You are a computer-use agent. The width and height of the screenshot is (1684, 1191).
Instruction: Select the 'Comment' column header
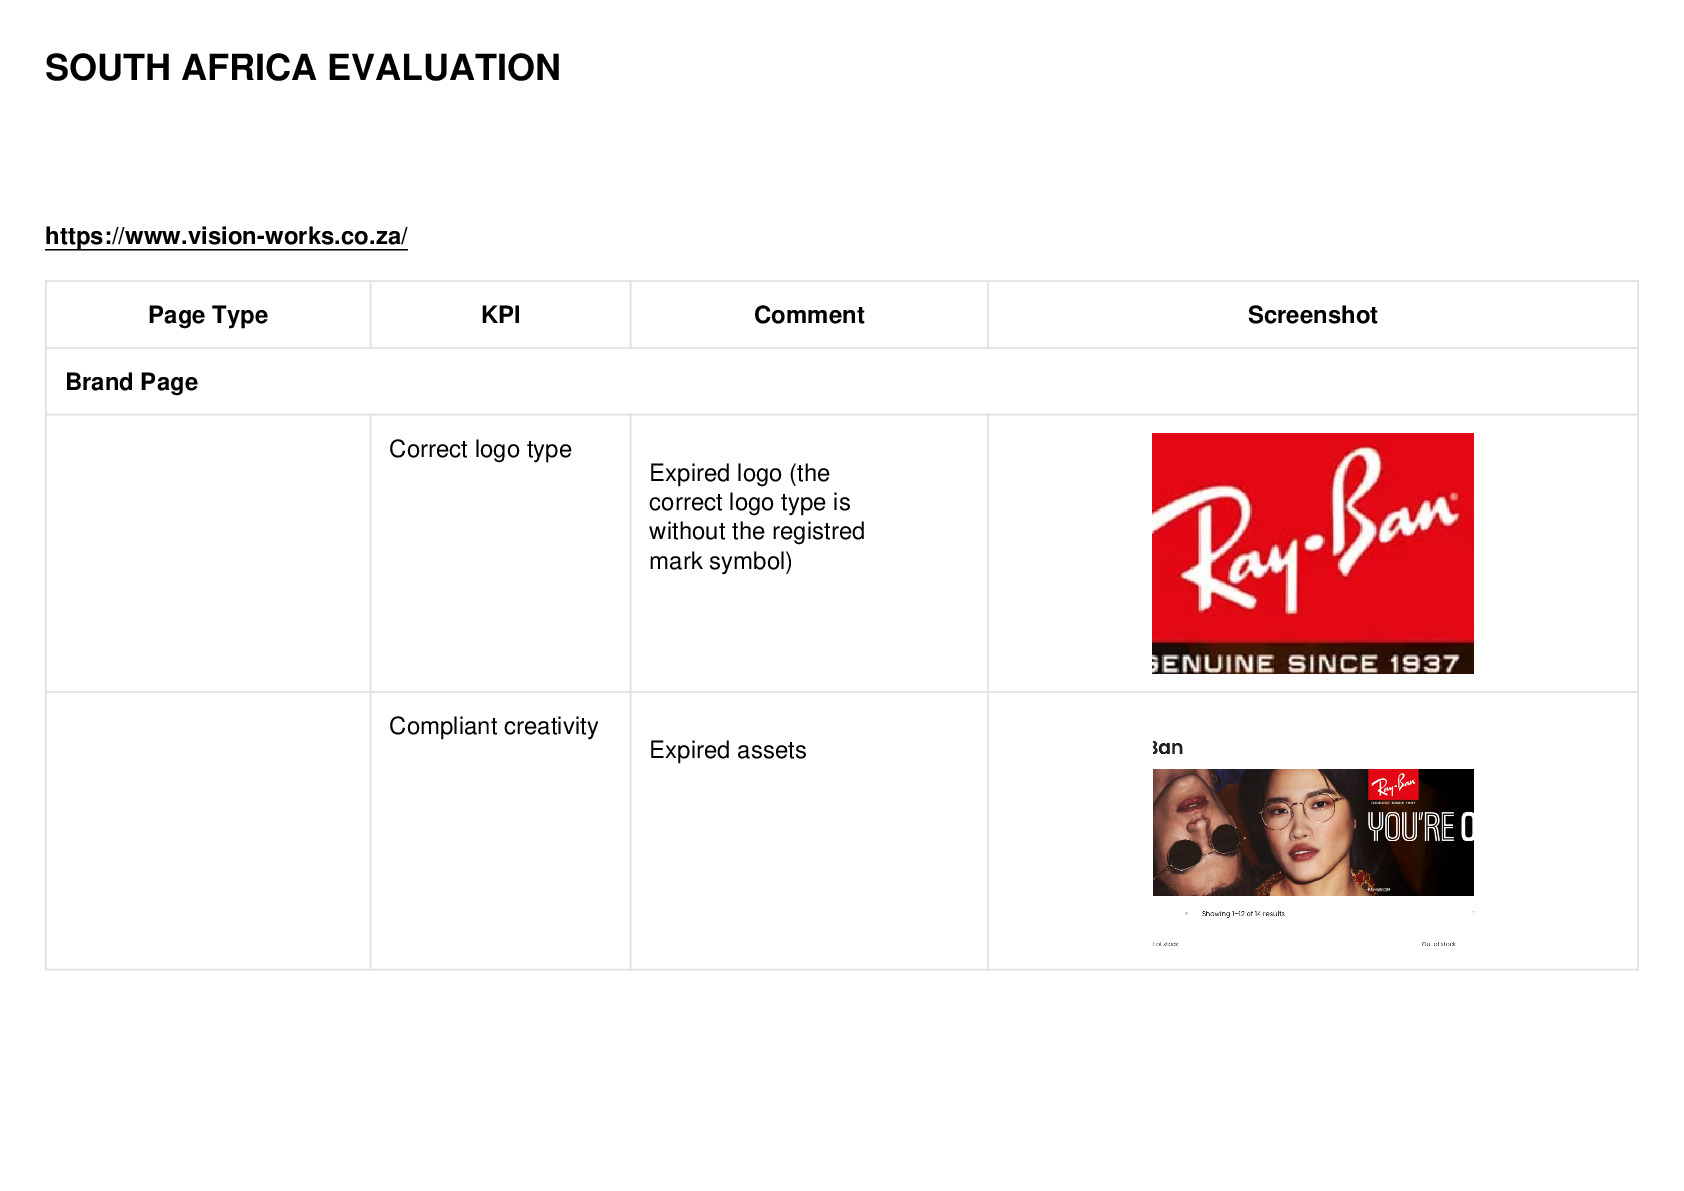click(x=809, y=315)
